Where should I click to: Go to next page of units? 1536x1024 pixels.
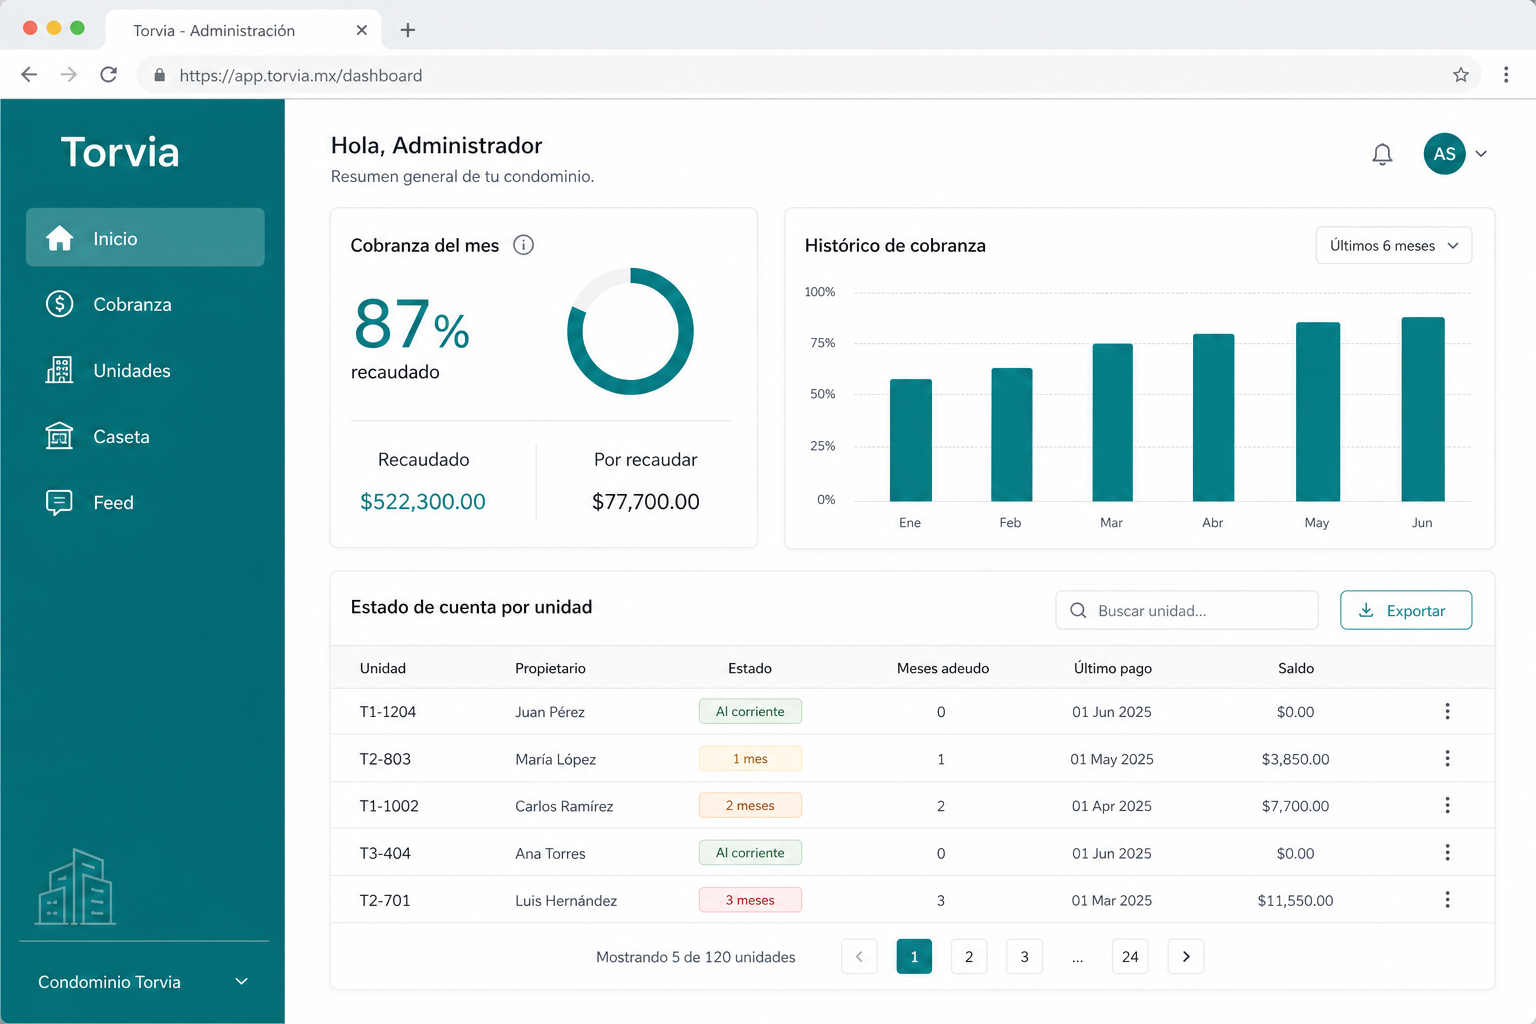click(x=1186, y=957)
